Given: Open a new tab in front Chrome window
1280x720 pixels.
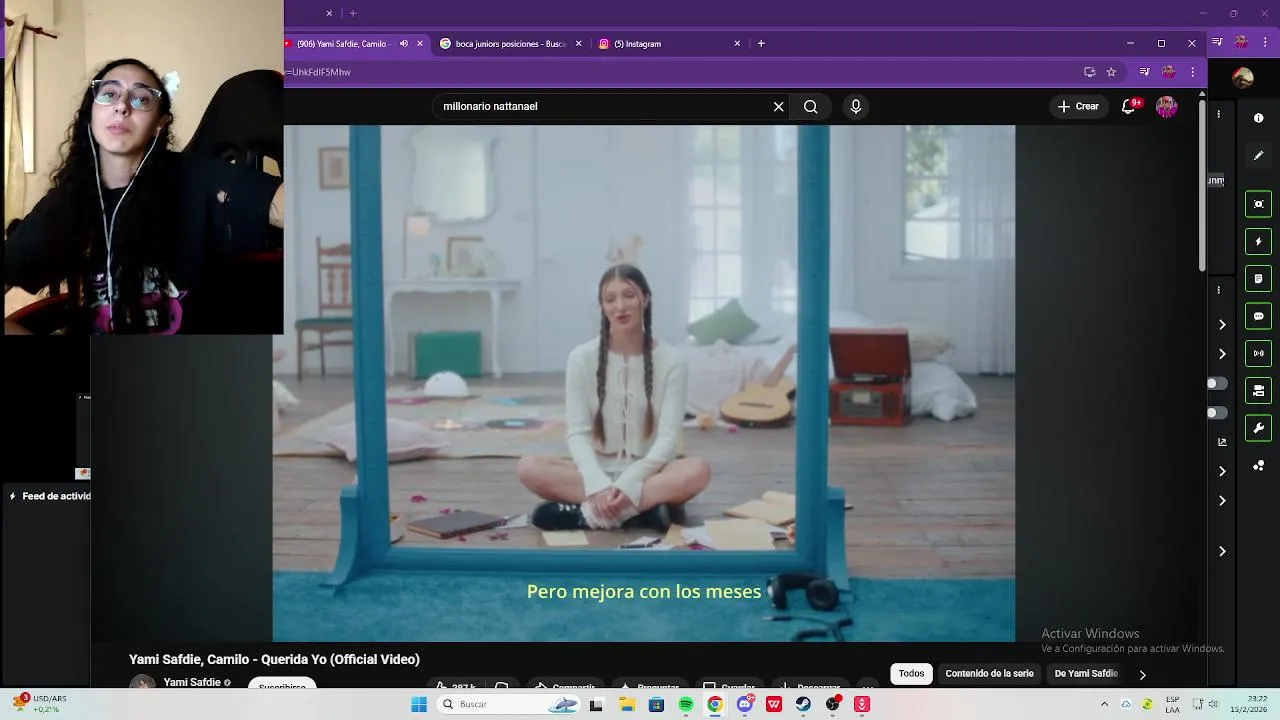Looking at the screenshot, I should coord(761,44).
